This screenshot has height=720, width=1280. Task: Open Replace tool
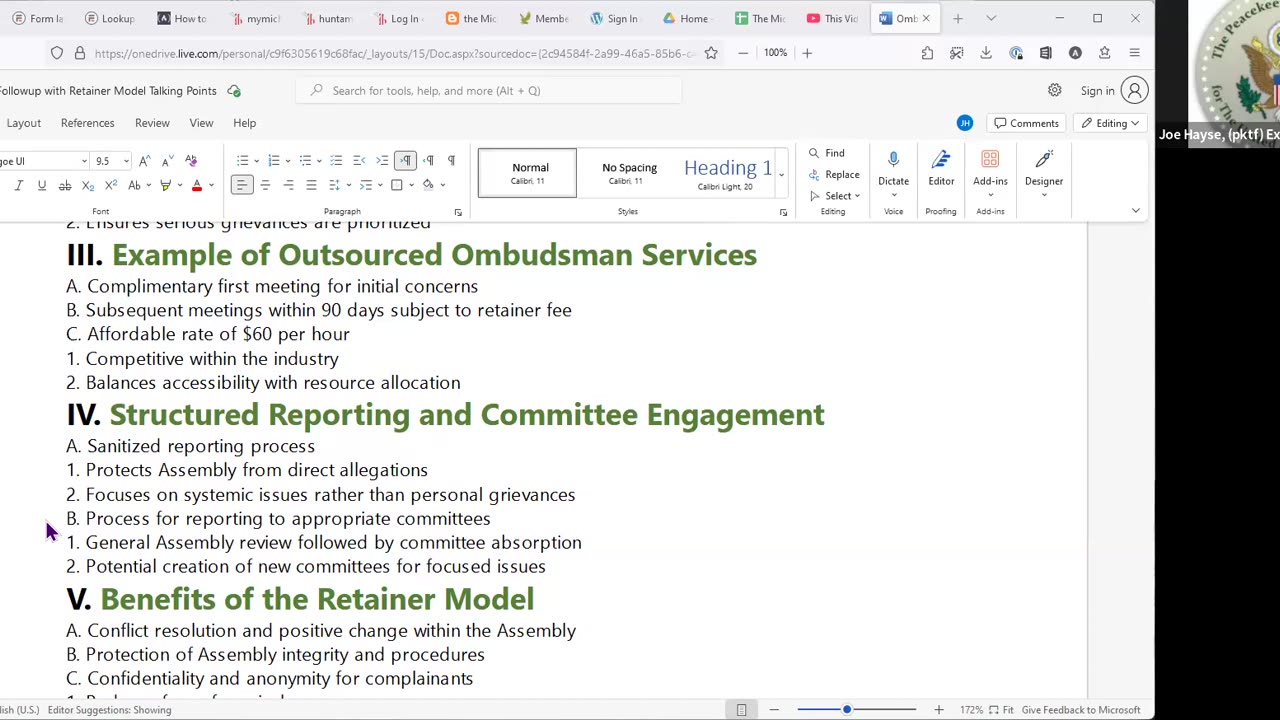tap(834, 175)
